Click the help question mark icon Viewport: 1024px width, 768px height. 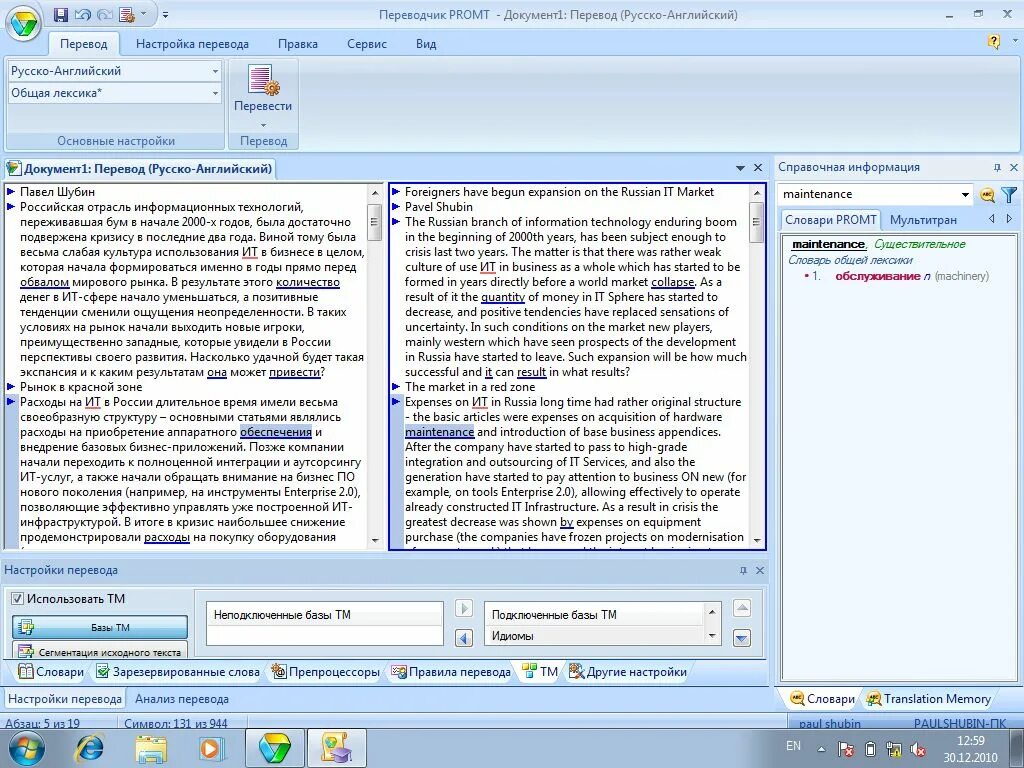coord(993,42)
